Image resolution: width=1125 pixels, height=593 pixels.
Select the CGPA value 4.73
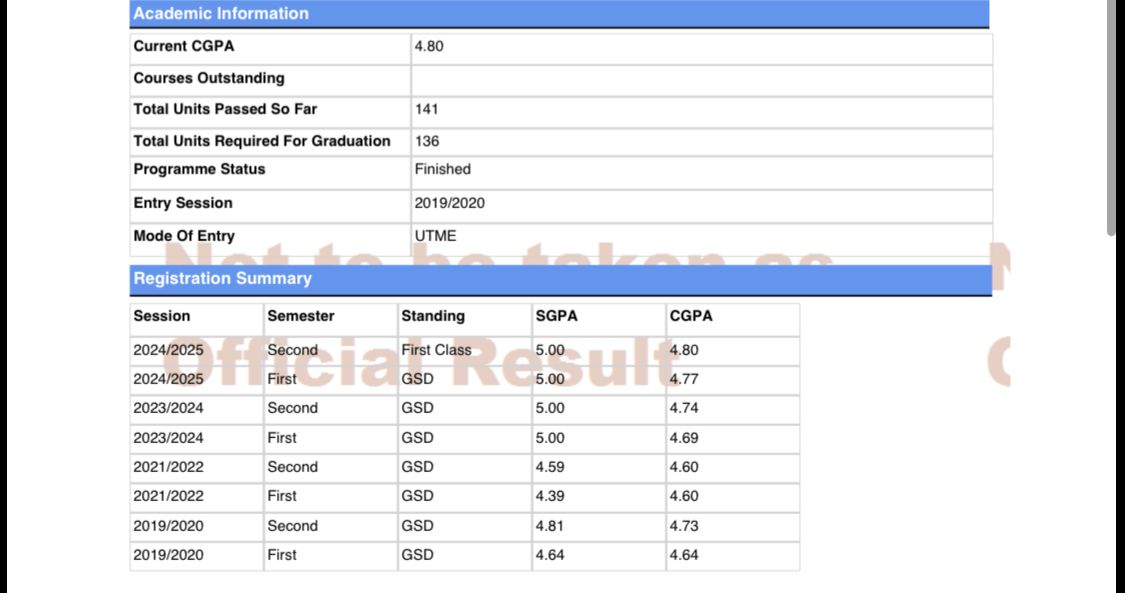(684, 526)
